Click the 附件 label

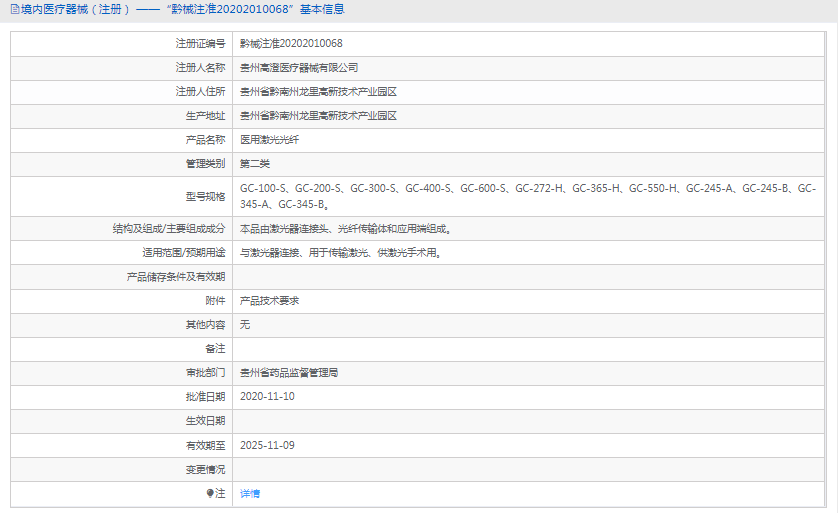(x=215, y=301)
